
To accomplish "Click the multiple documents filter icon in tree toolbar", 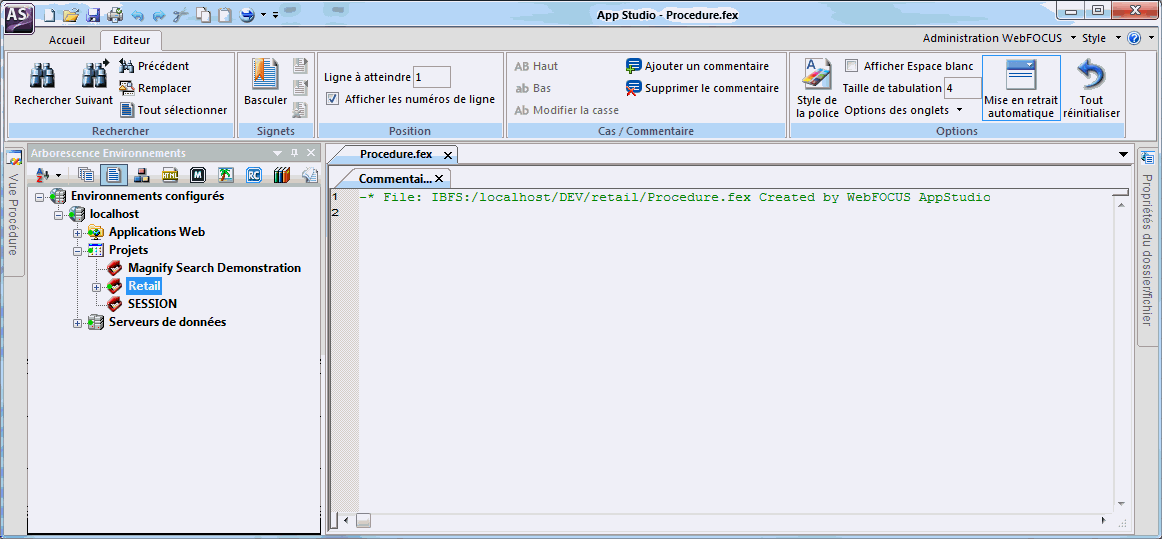I will pos(87,175).
